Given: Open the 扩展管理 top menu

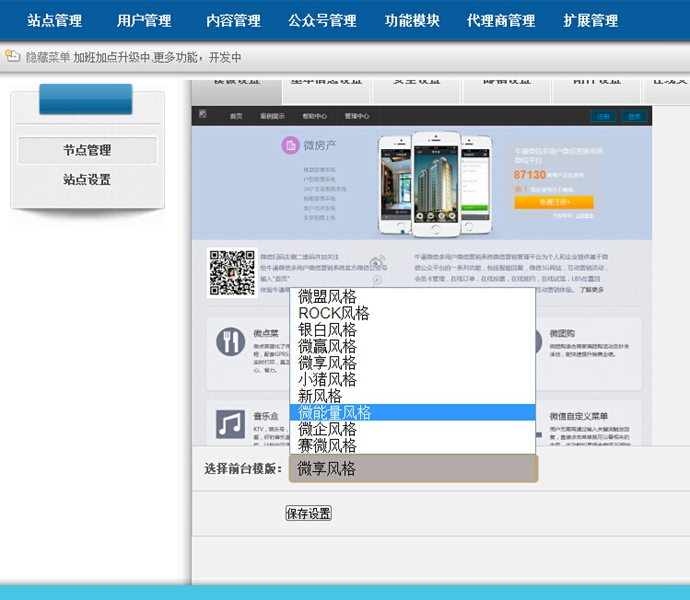Looking at the screenshot, I should (591, 21).
